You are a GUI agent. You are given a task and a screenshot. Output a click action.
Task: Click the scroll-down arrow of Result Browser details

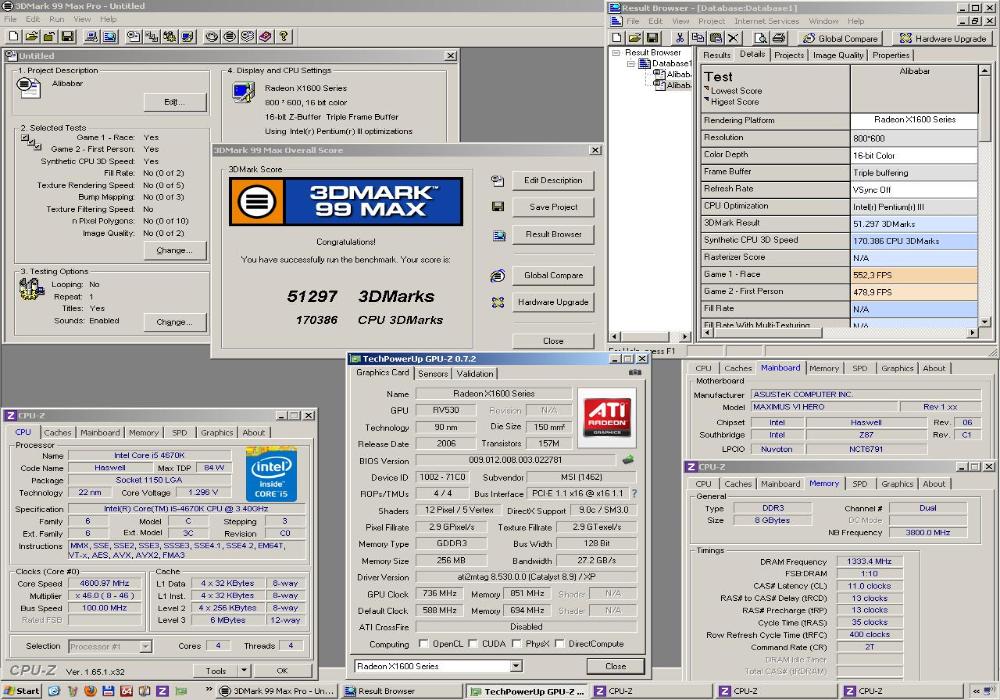(984, 322)
